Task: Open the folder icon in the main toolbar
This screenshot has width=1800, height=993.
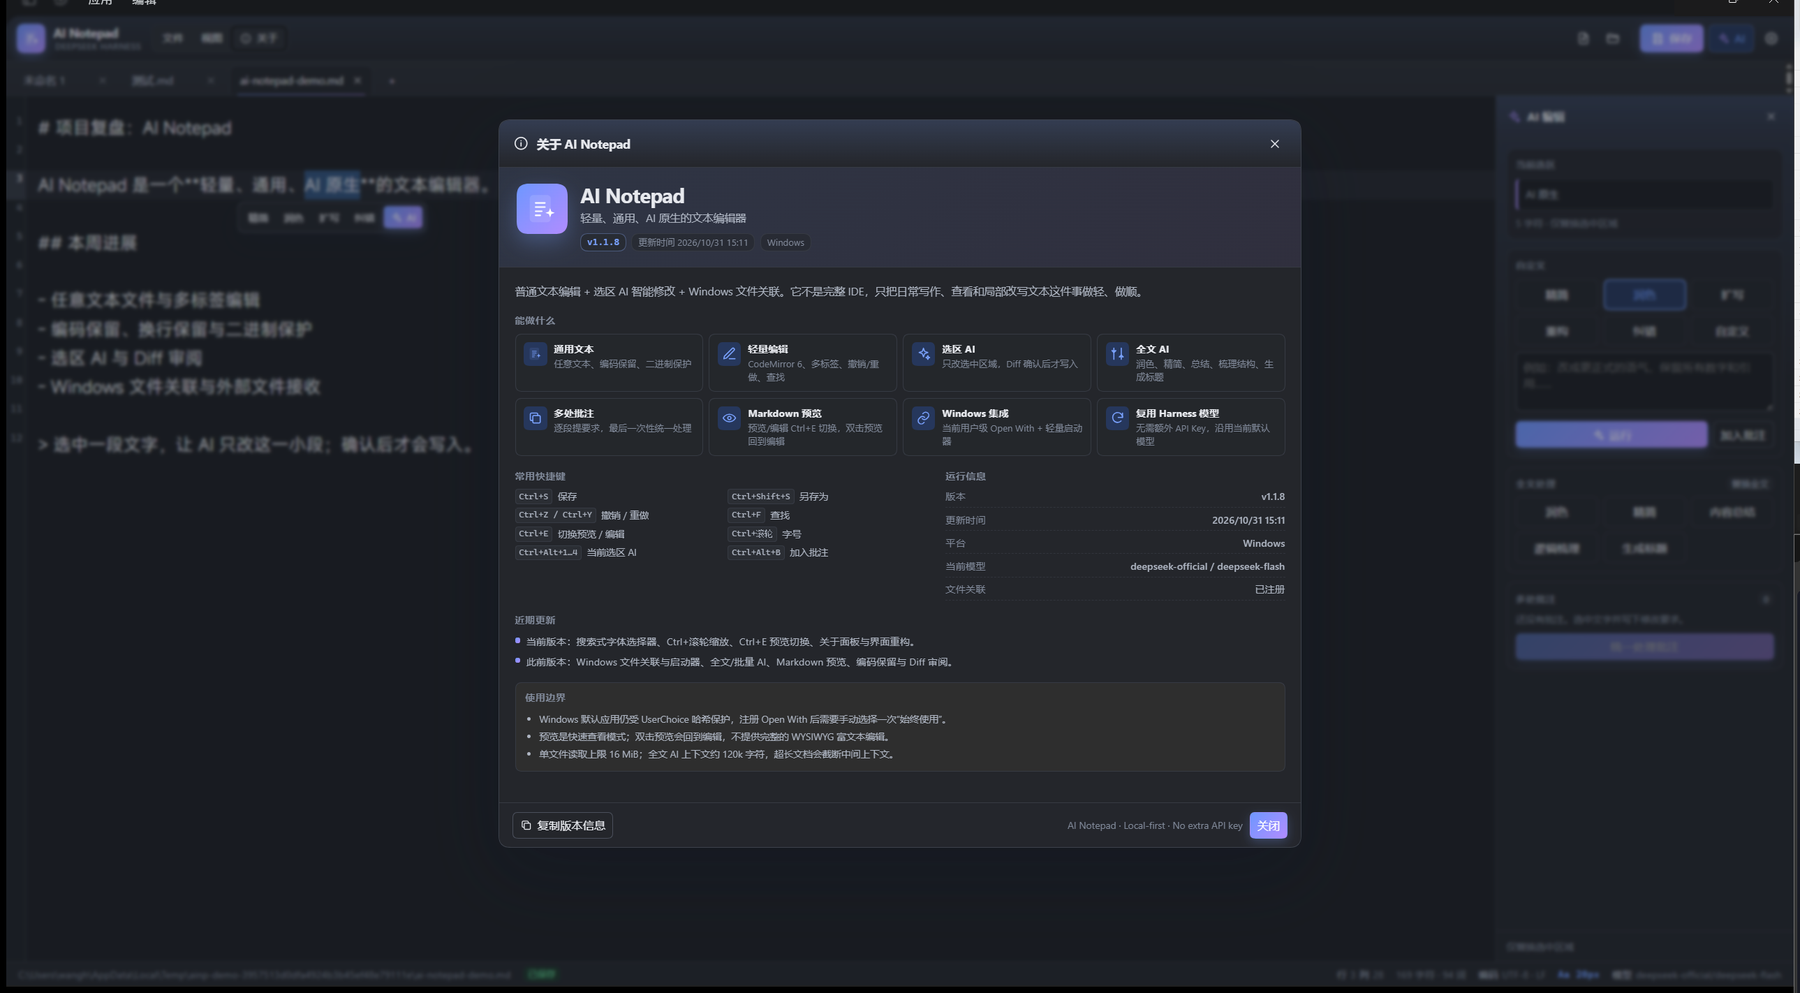Action: [1613, 39]
